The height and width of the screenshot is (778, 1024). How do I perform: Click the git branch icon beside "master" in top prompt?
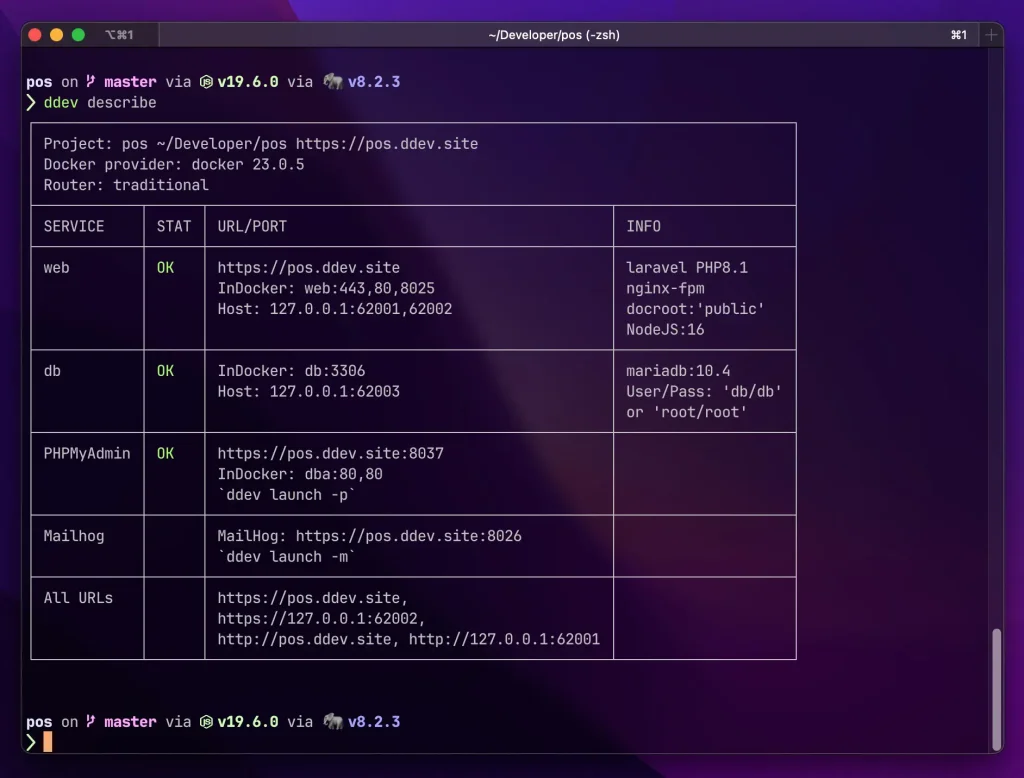91,81
